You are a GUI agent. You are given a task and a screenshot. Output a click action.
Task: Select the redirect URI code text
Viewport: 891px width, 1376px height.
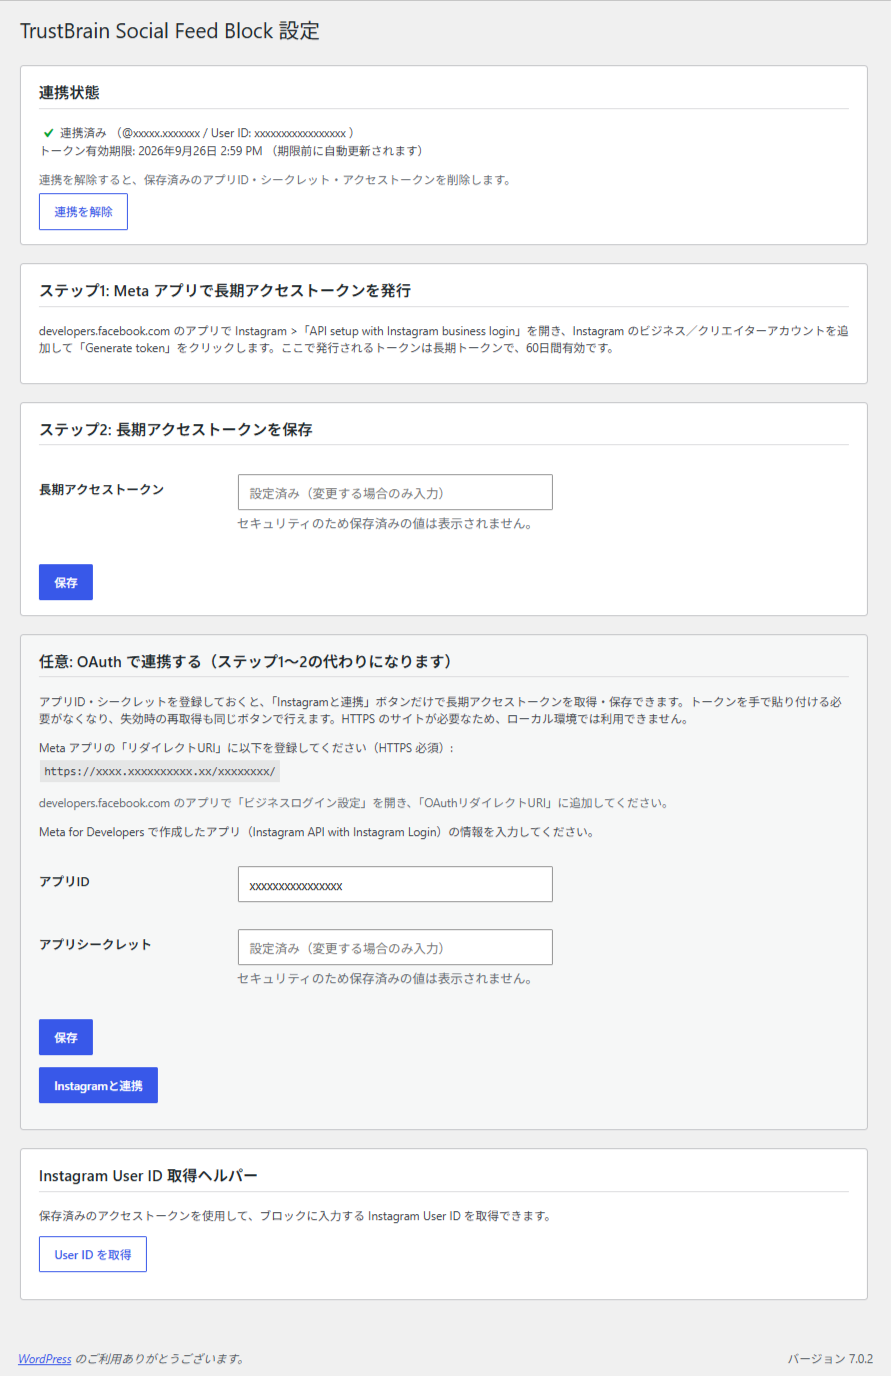pos(160,771)
